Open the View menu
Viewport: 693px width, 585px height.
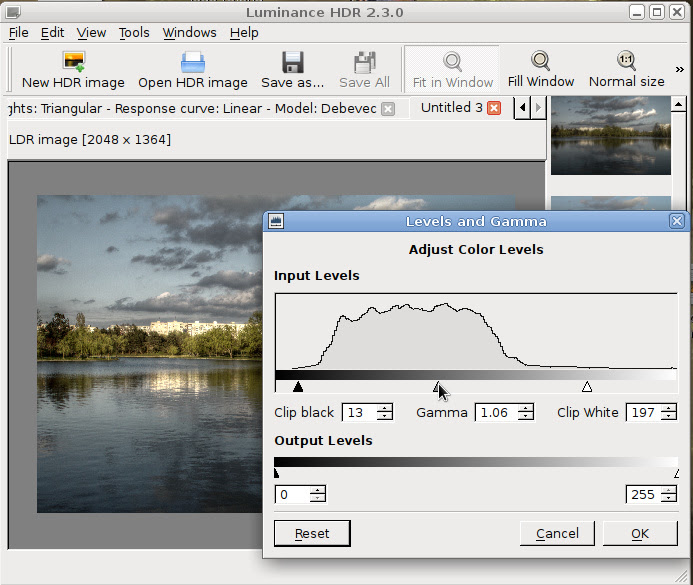91,33
